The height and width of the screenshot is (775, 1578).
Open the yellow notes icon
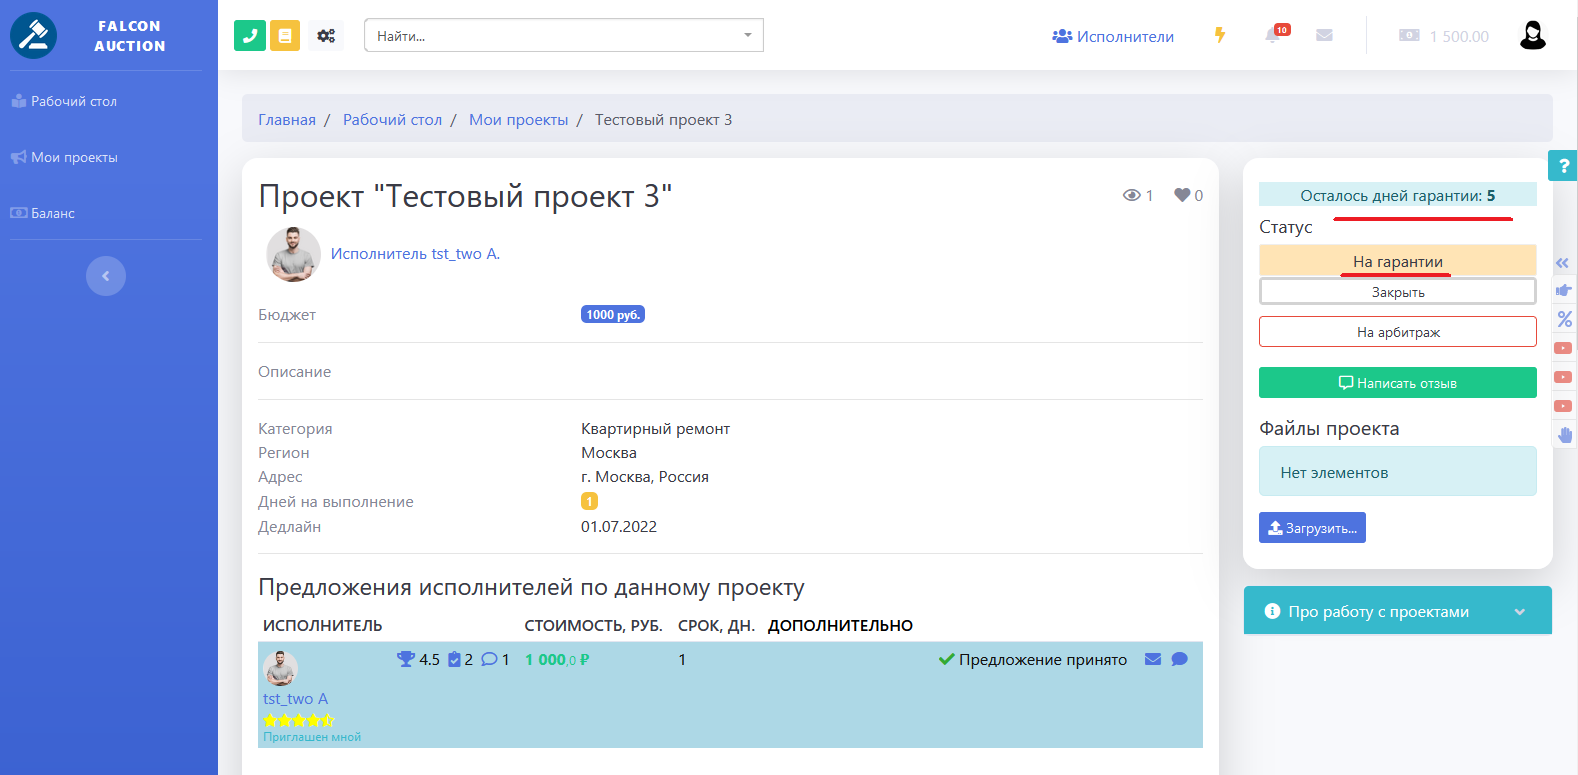tap(285, 36)
